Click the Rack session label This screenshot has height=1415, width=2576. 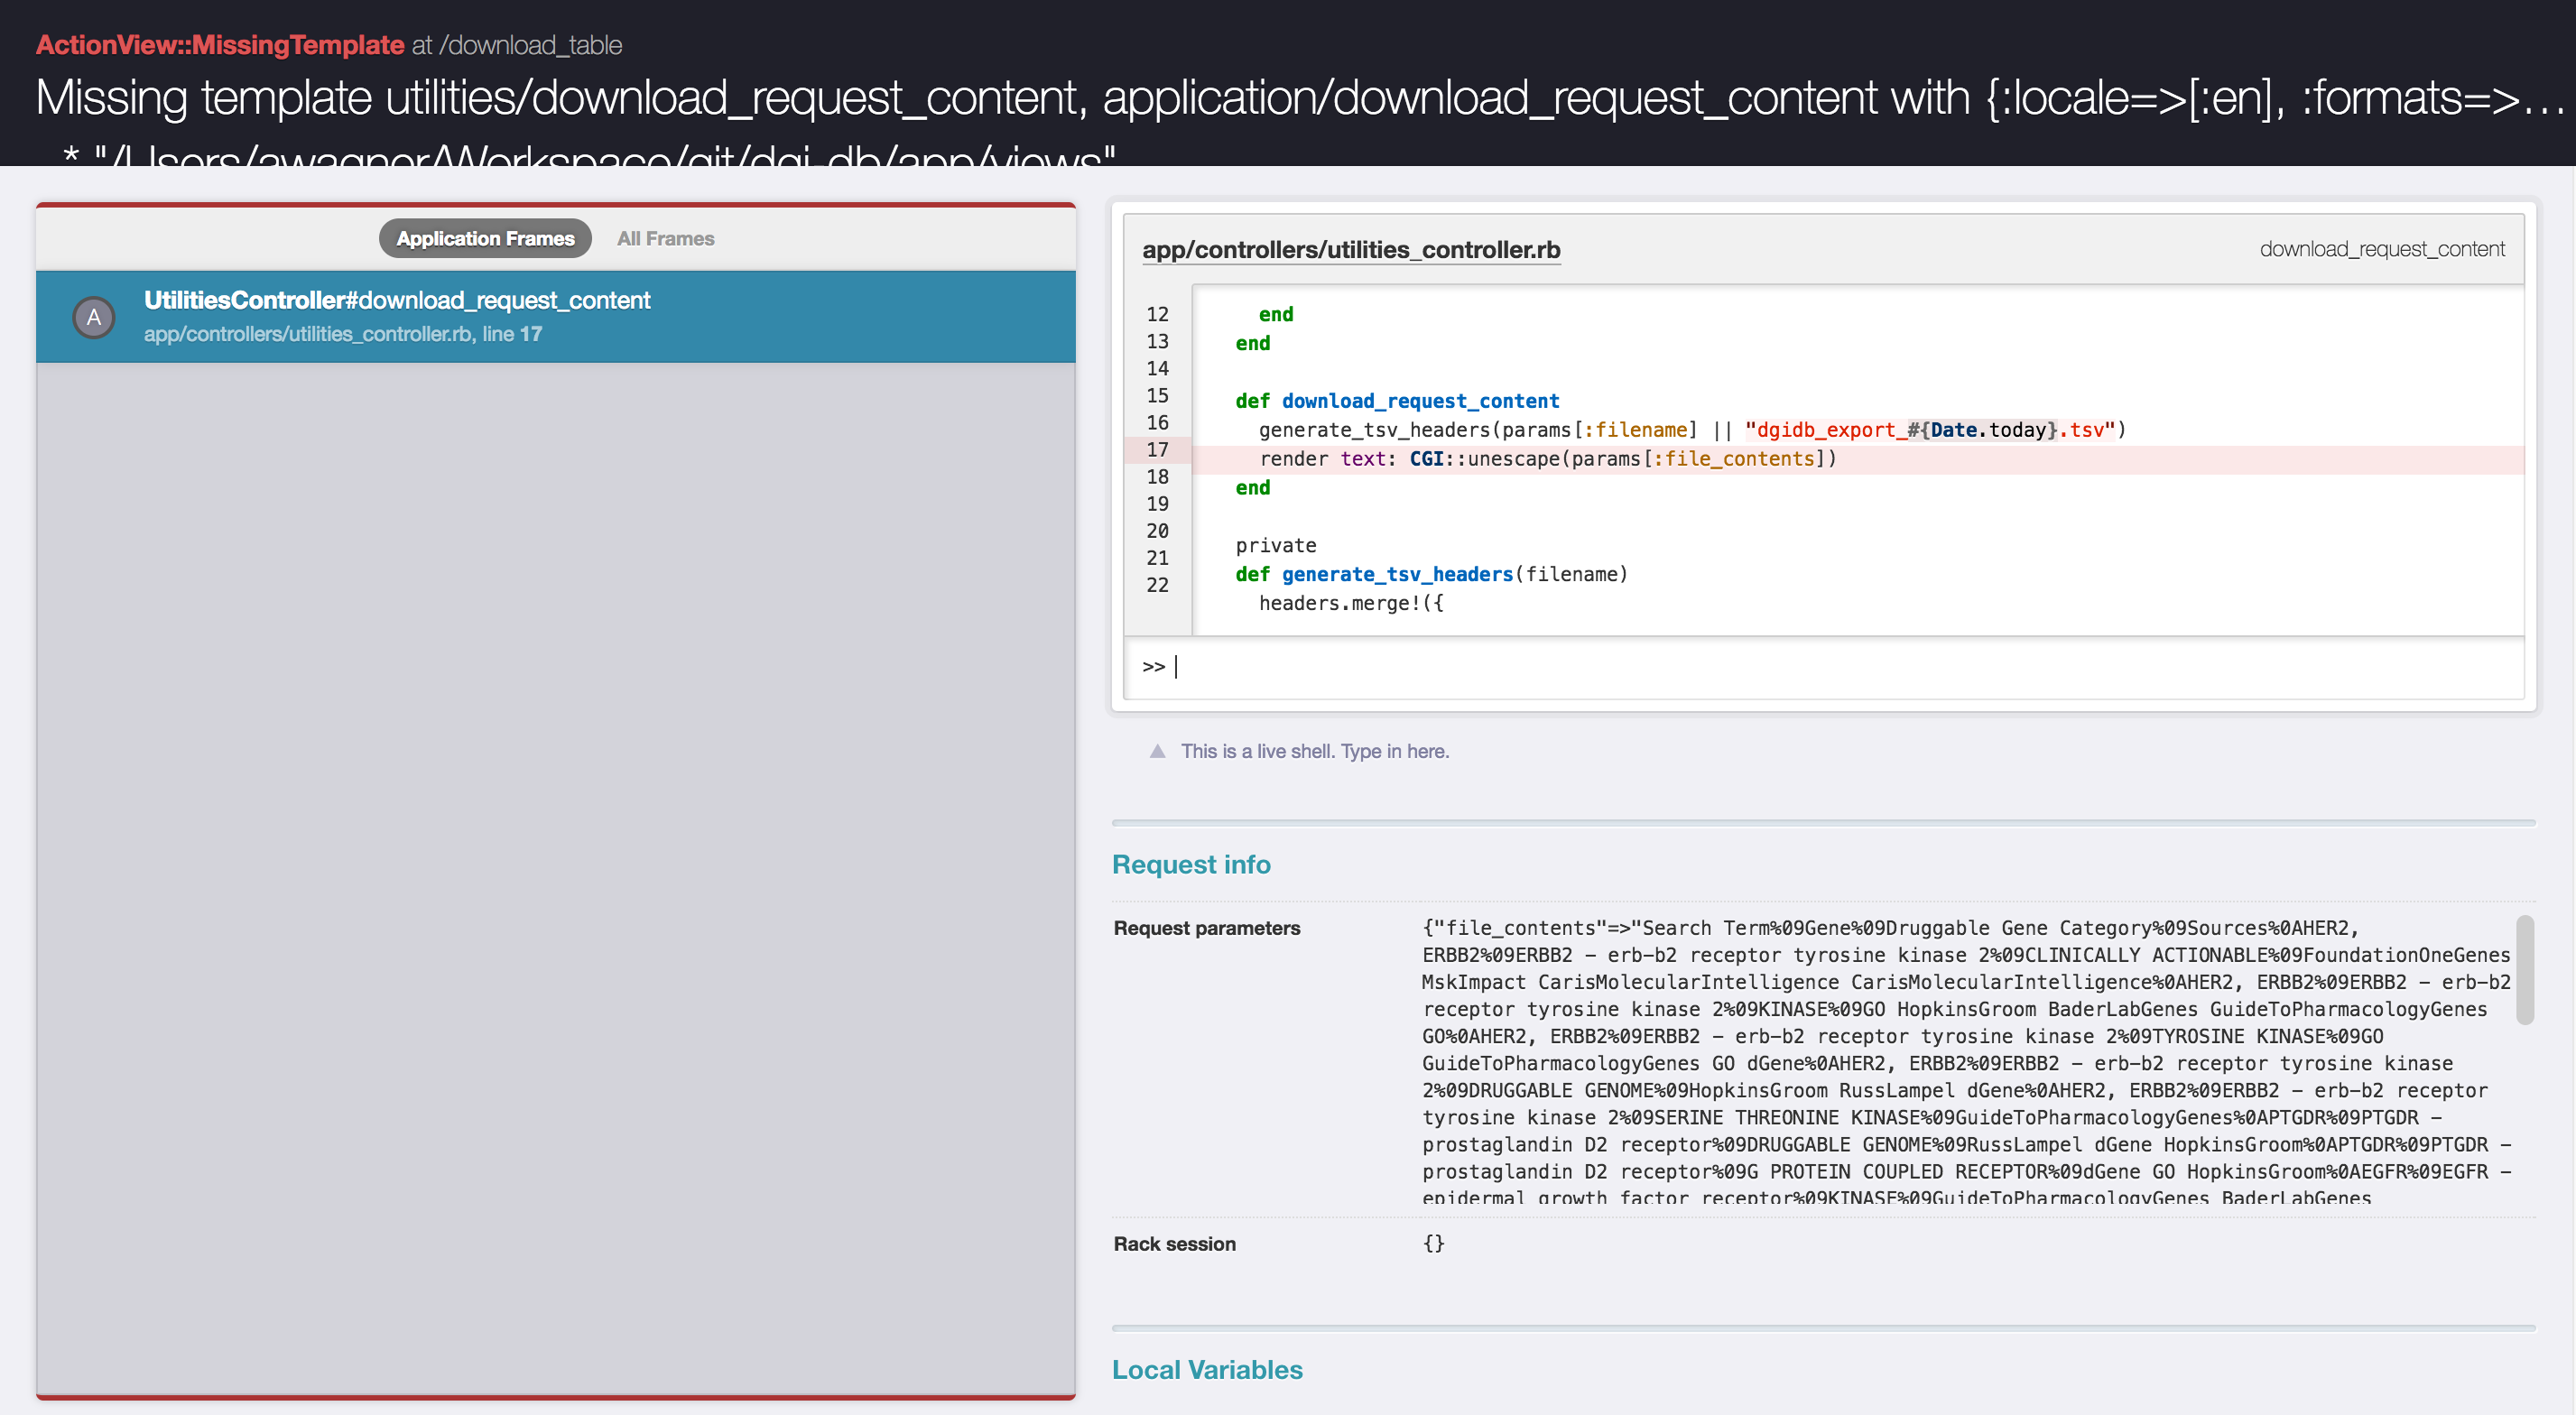(x=1174, y=1244)
